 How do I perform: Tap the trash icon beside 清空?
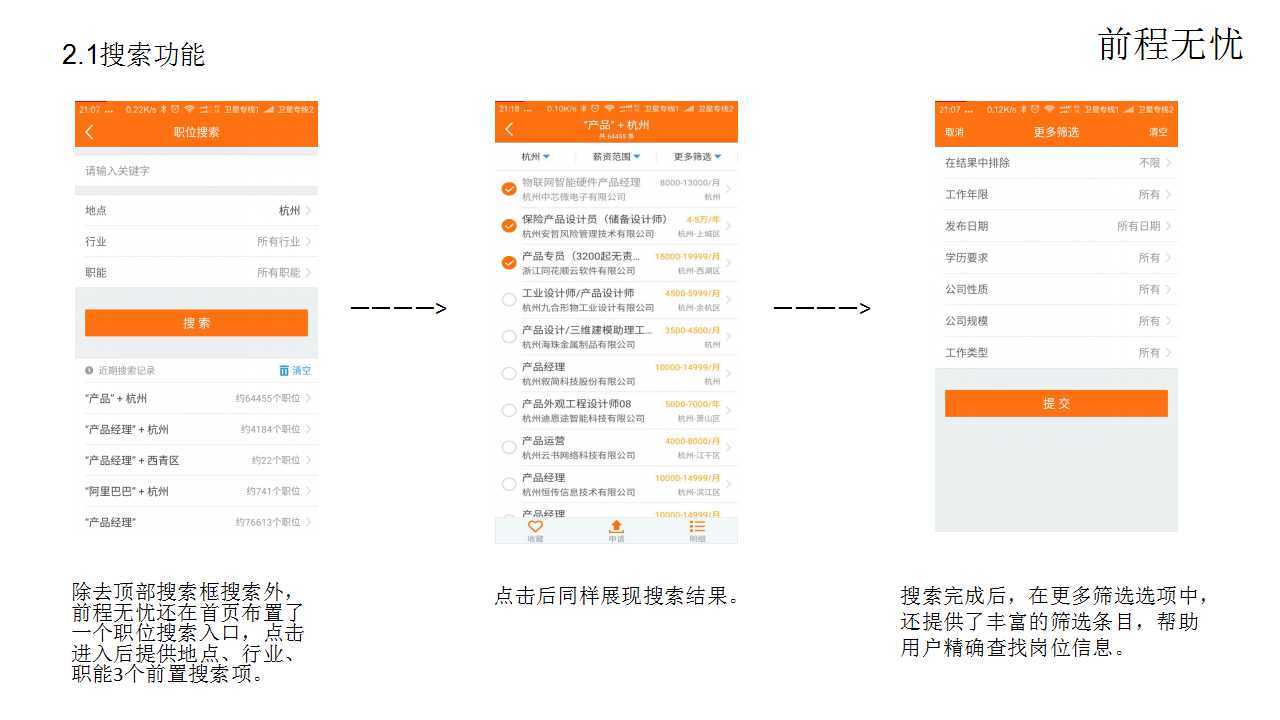[x=284, y=370]
